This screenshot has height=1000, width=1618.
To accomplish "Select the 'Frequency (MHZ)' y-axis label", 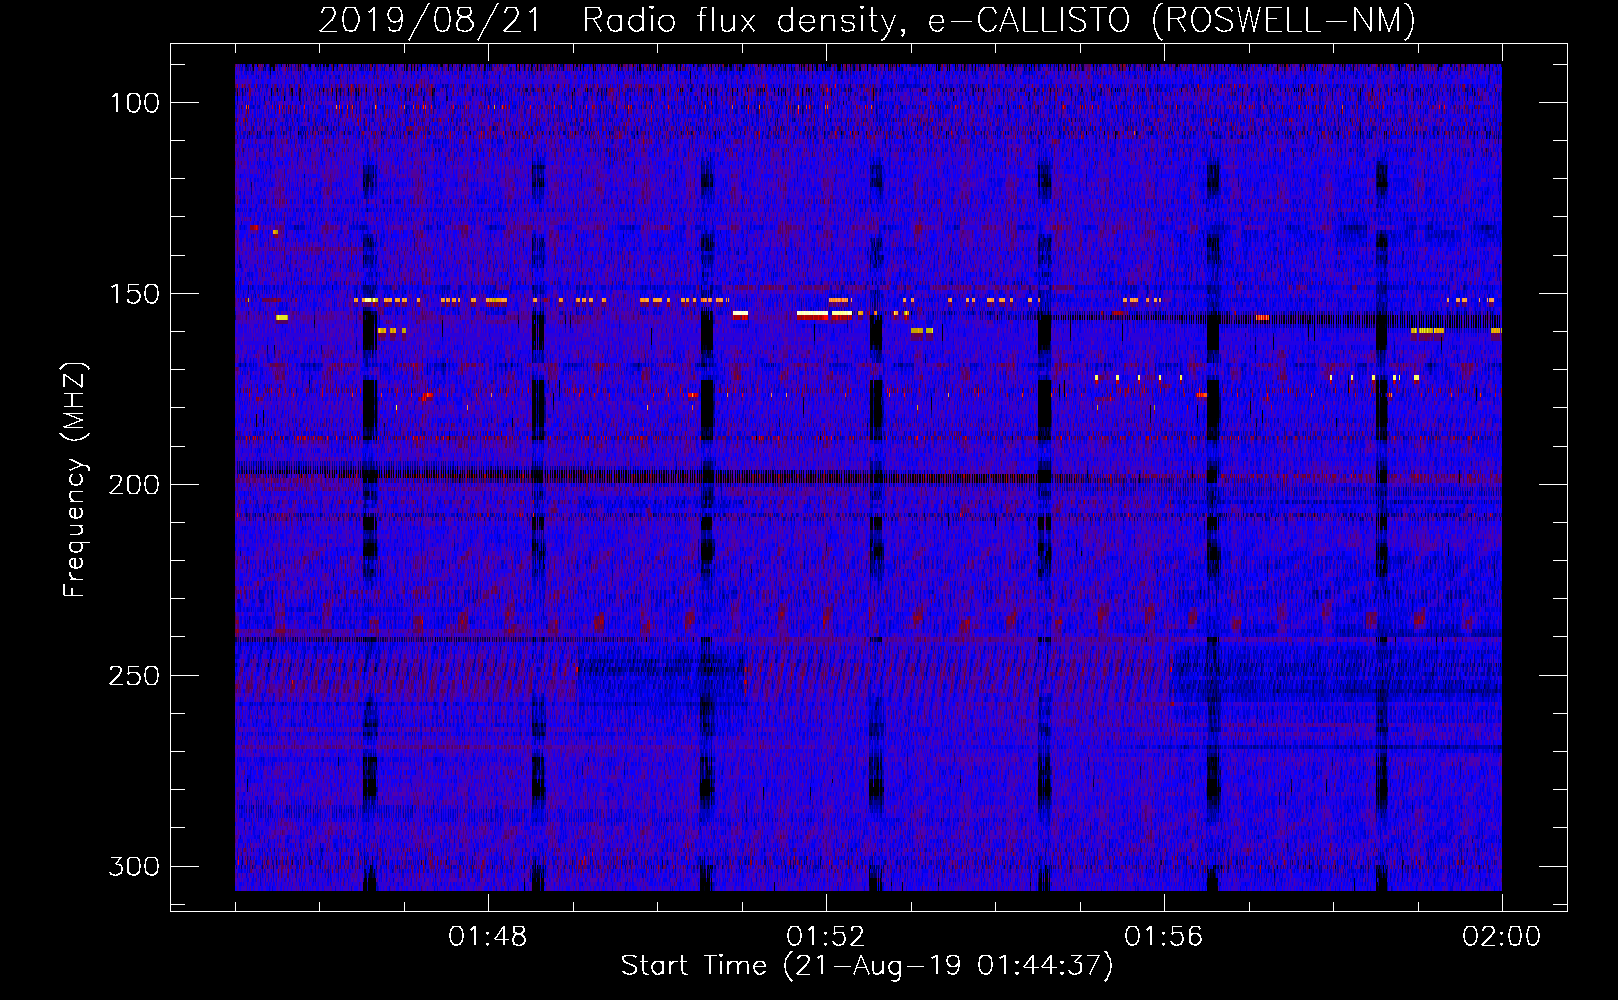I will coord(75,479).
